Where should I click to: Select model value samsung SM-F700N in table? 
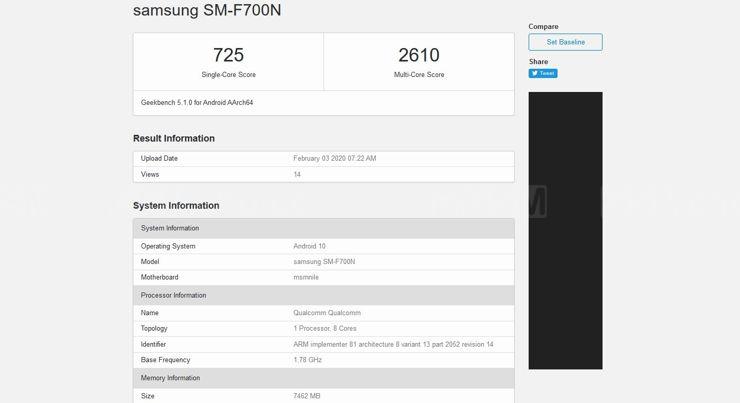(x=324, y=261)
